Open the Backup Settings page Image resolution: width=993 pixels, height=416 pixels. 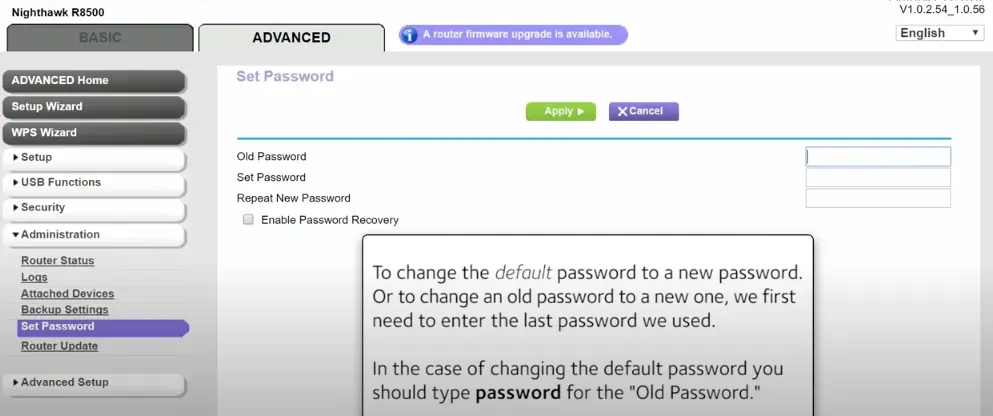64,310
